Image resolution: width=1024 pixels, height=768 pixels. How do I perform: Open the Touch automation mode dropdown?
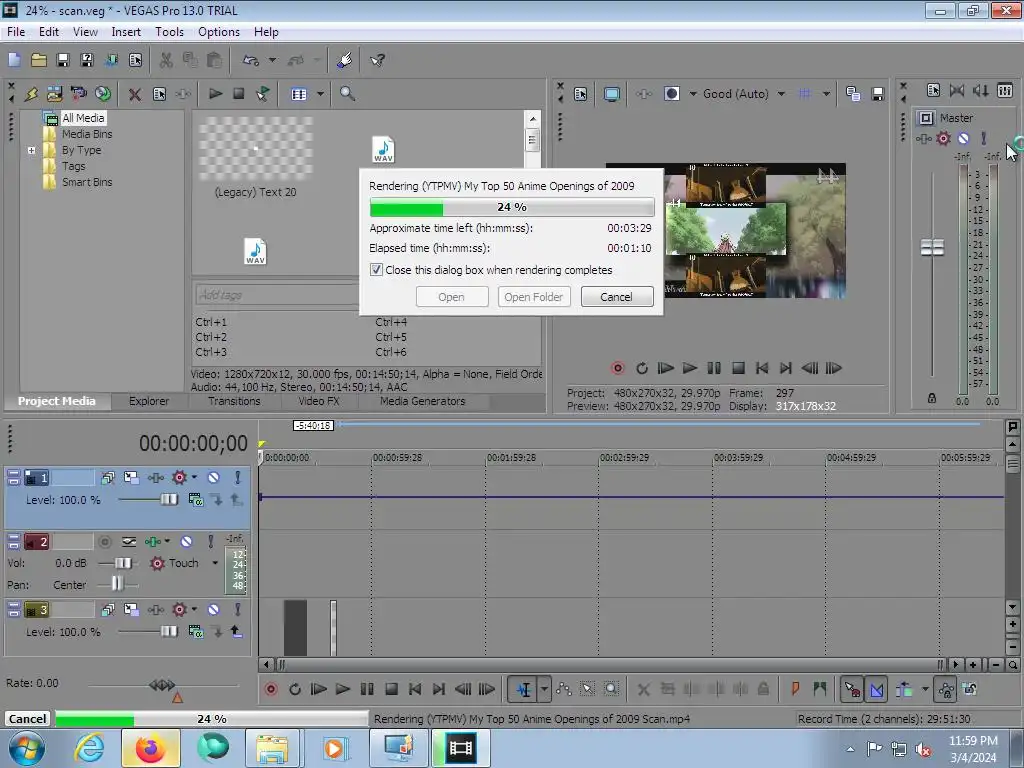point(215,563)
